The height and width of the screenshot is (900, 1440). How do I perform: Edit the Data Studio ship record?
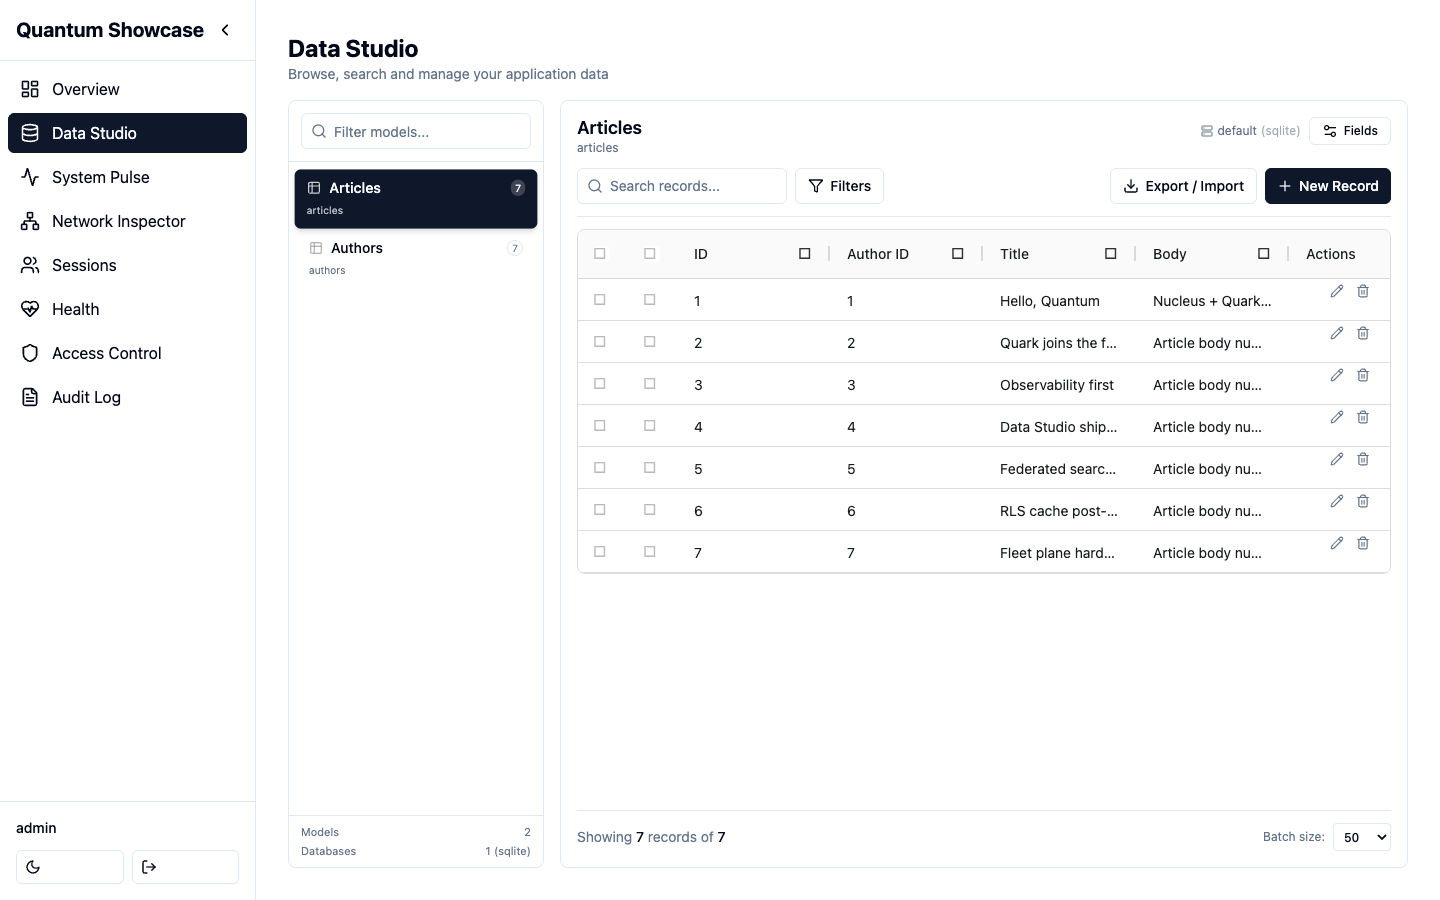point(1337,417)
